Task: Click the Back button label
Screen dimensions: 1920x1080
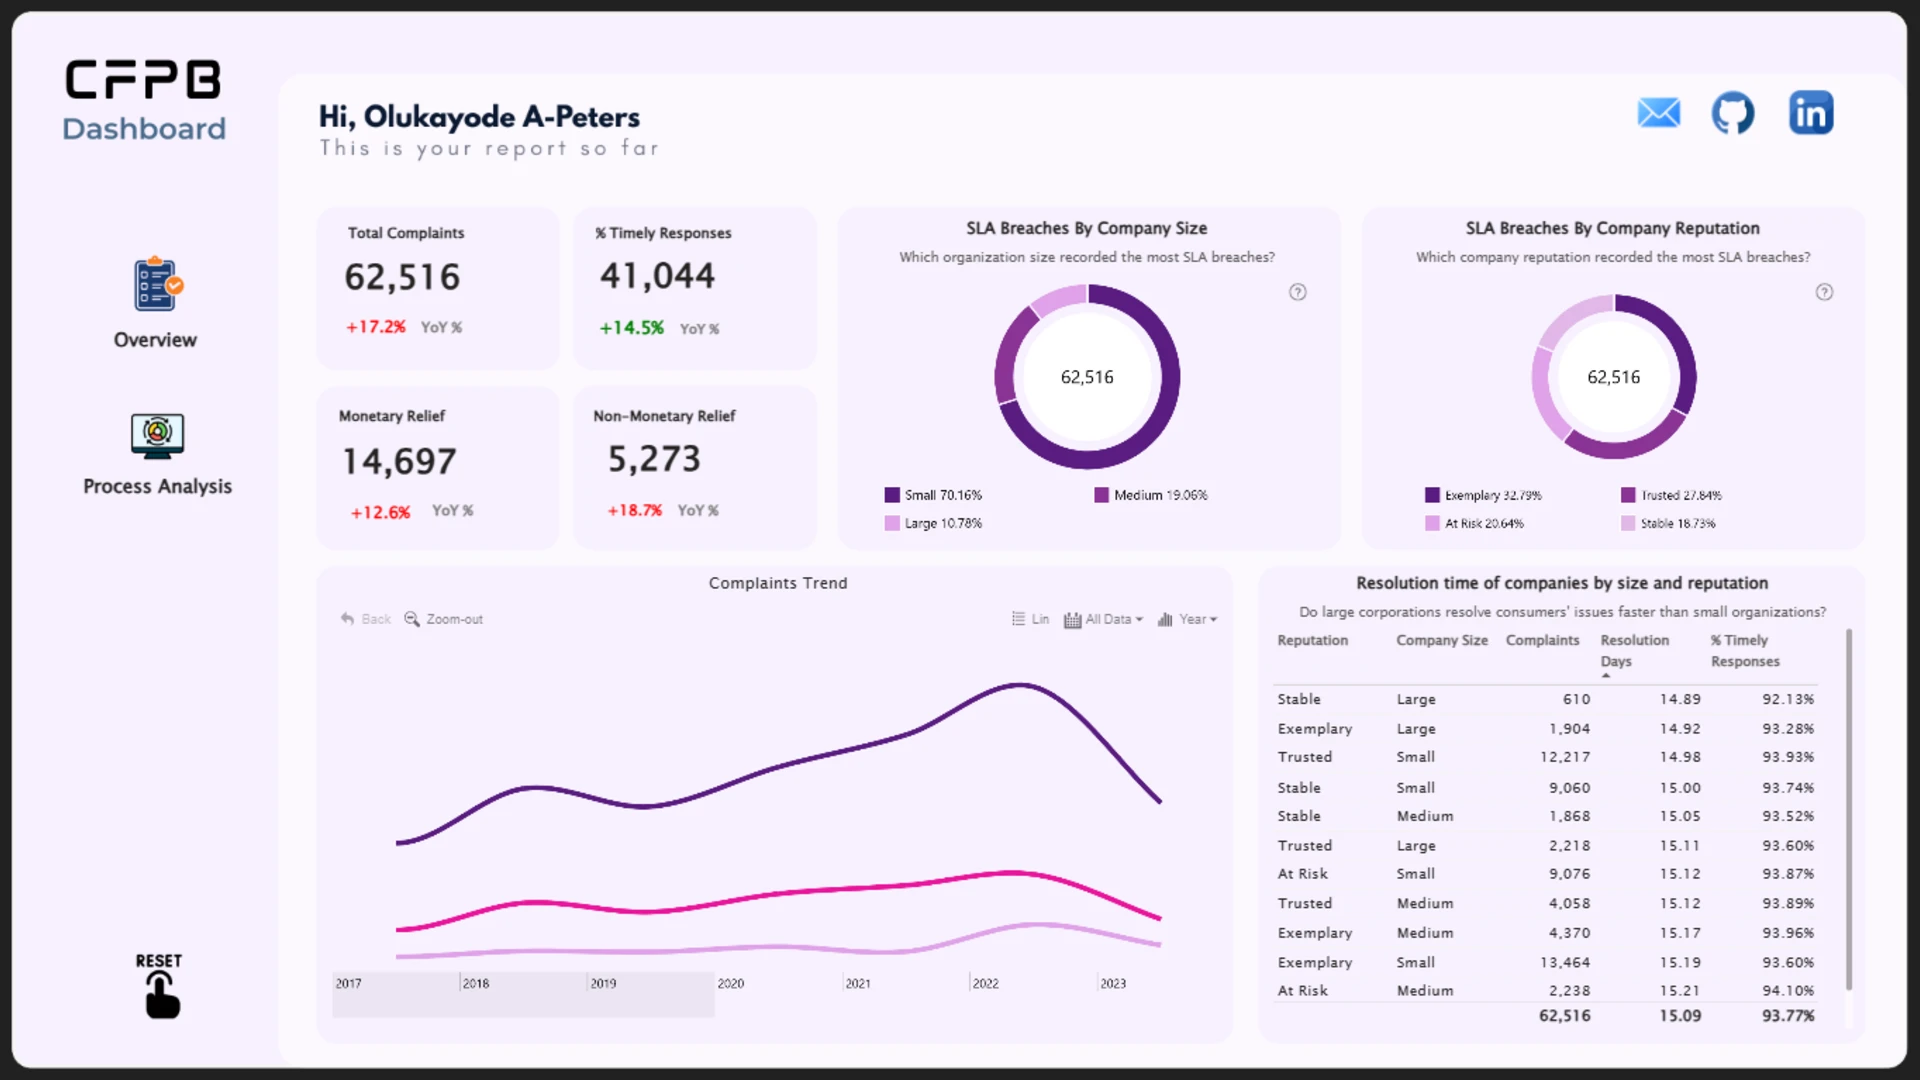Action: pos(376,619)
